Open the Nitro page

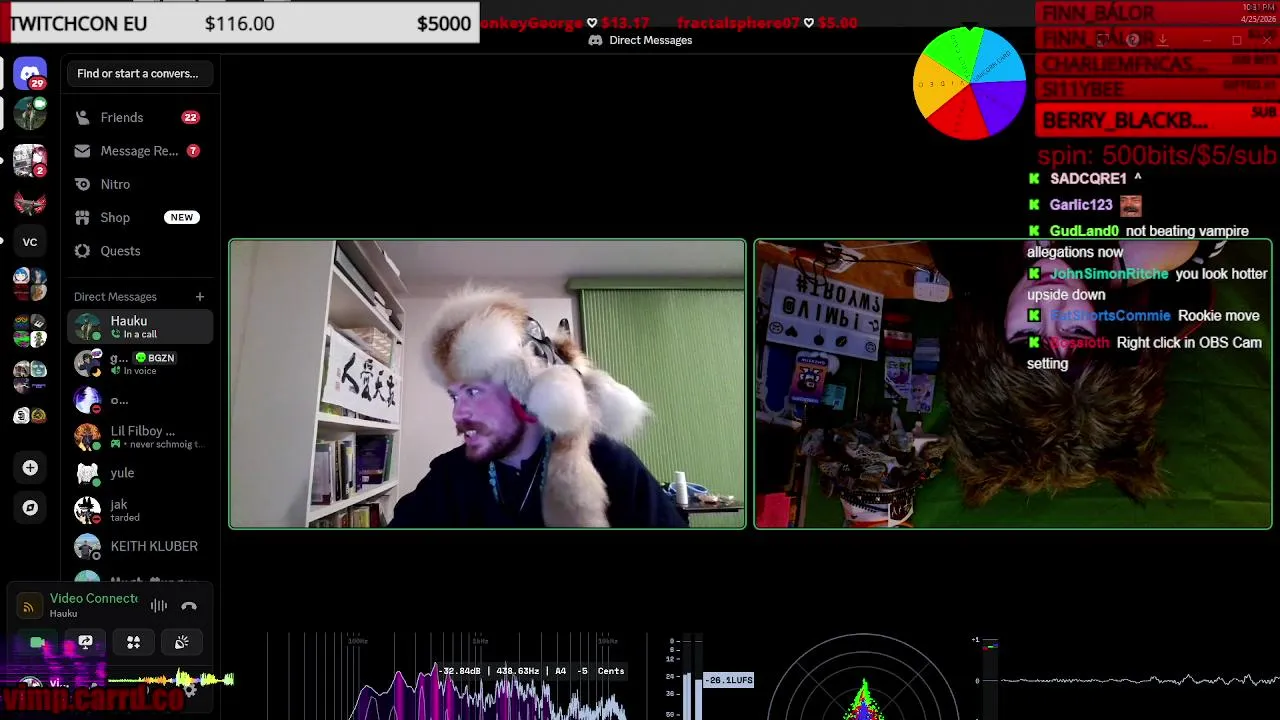140,184
